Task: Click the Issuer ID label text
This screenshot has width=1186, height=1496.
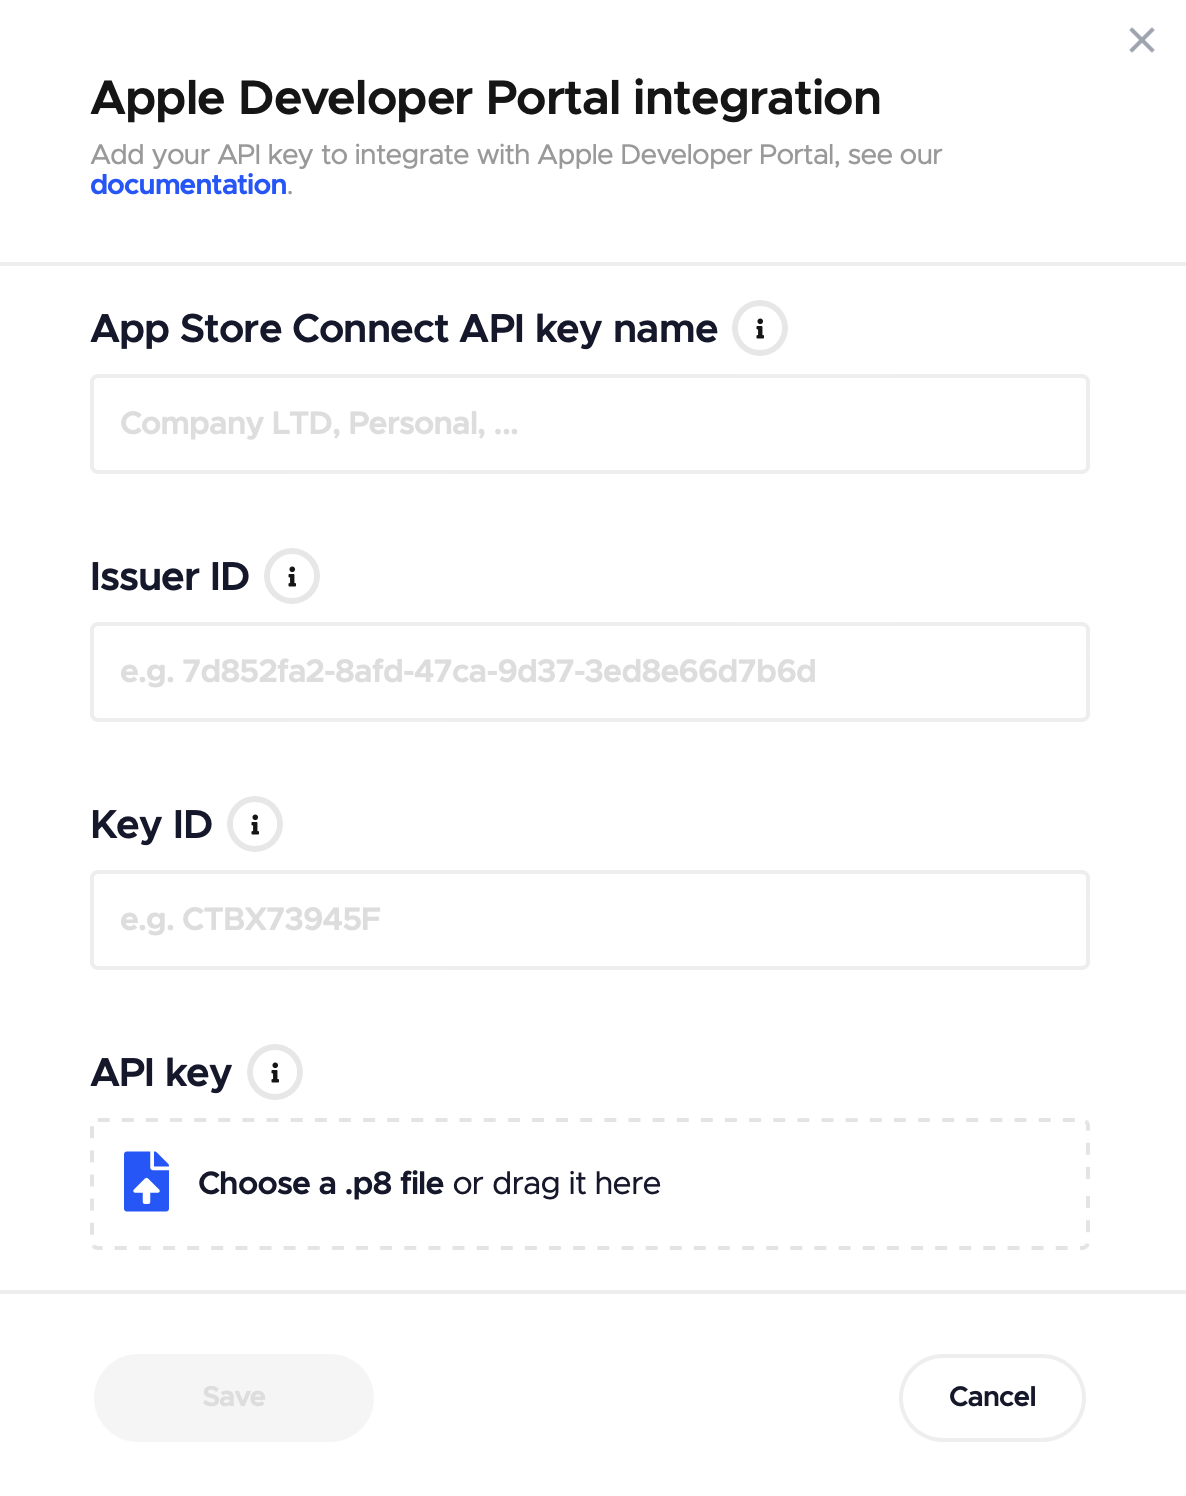Action: (170, 578)
